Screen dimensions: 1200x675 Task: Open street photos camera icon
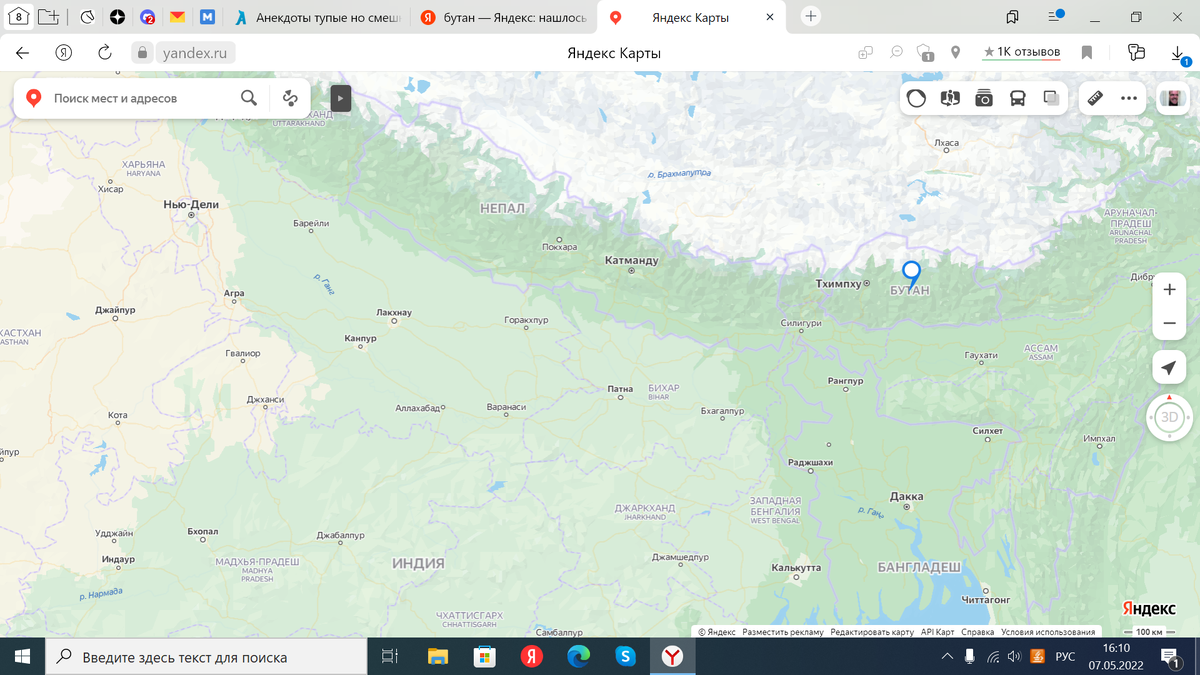click(984, 98)
